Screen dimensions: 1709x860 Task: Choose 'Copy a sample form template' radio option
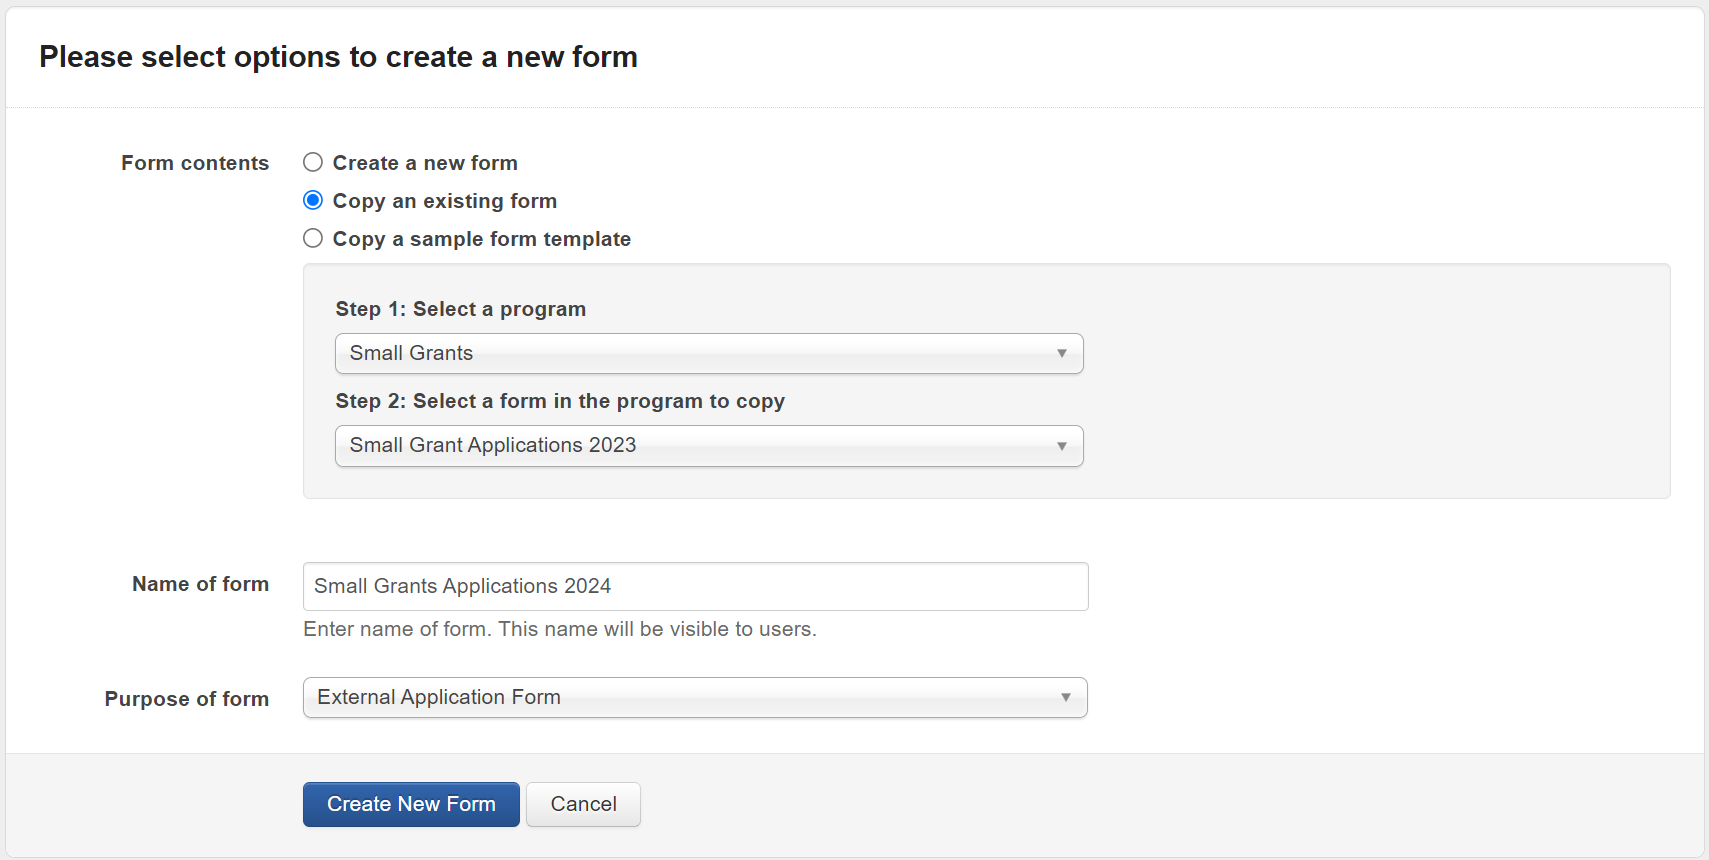(313, 238)
